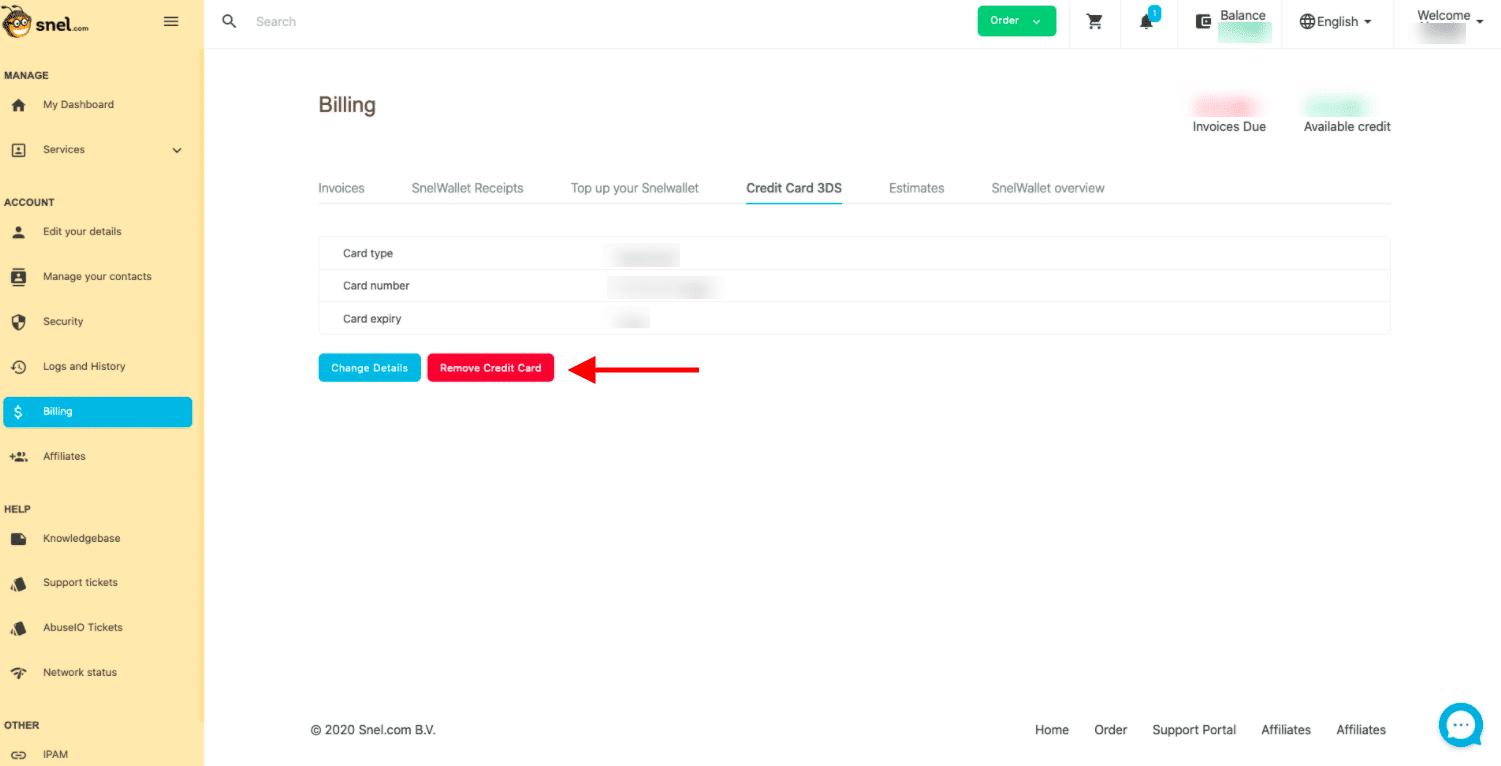This screenshot has width=1501, height=766.
Task: Open the Knowledgebase page
Action: (x=81, y=539)
